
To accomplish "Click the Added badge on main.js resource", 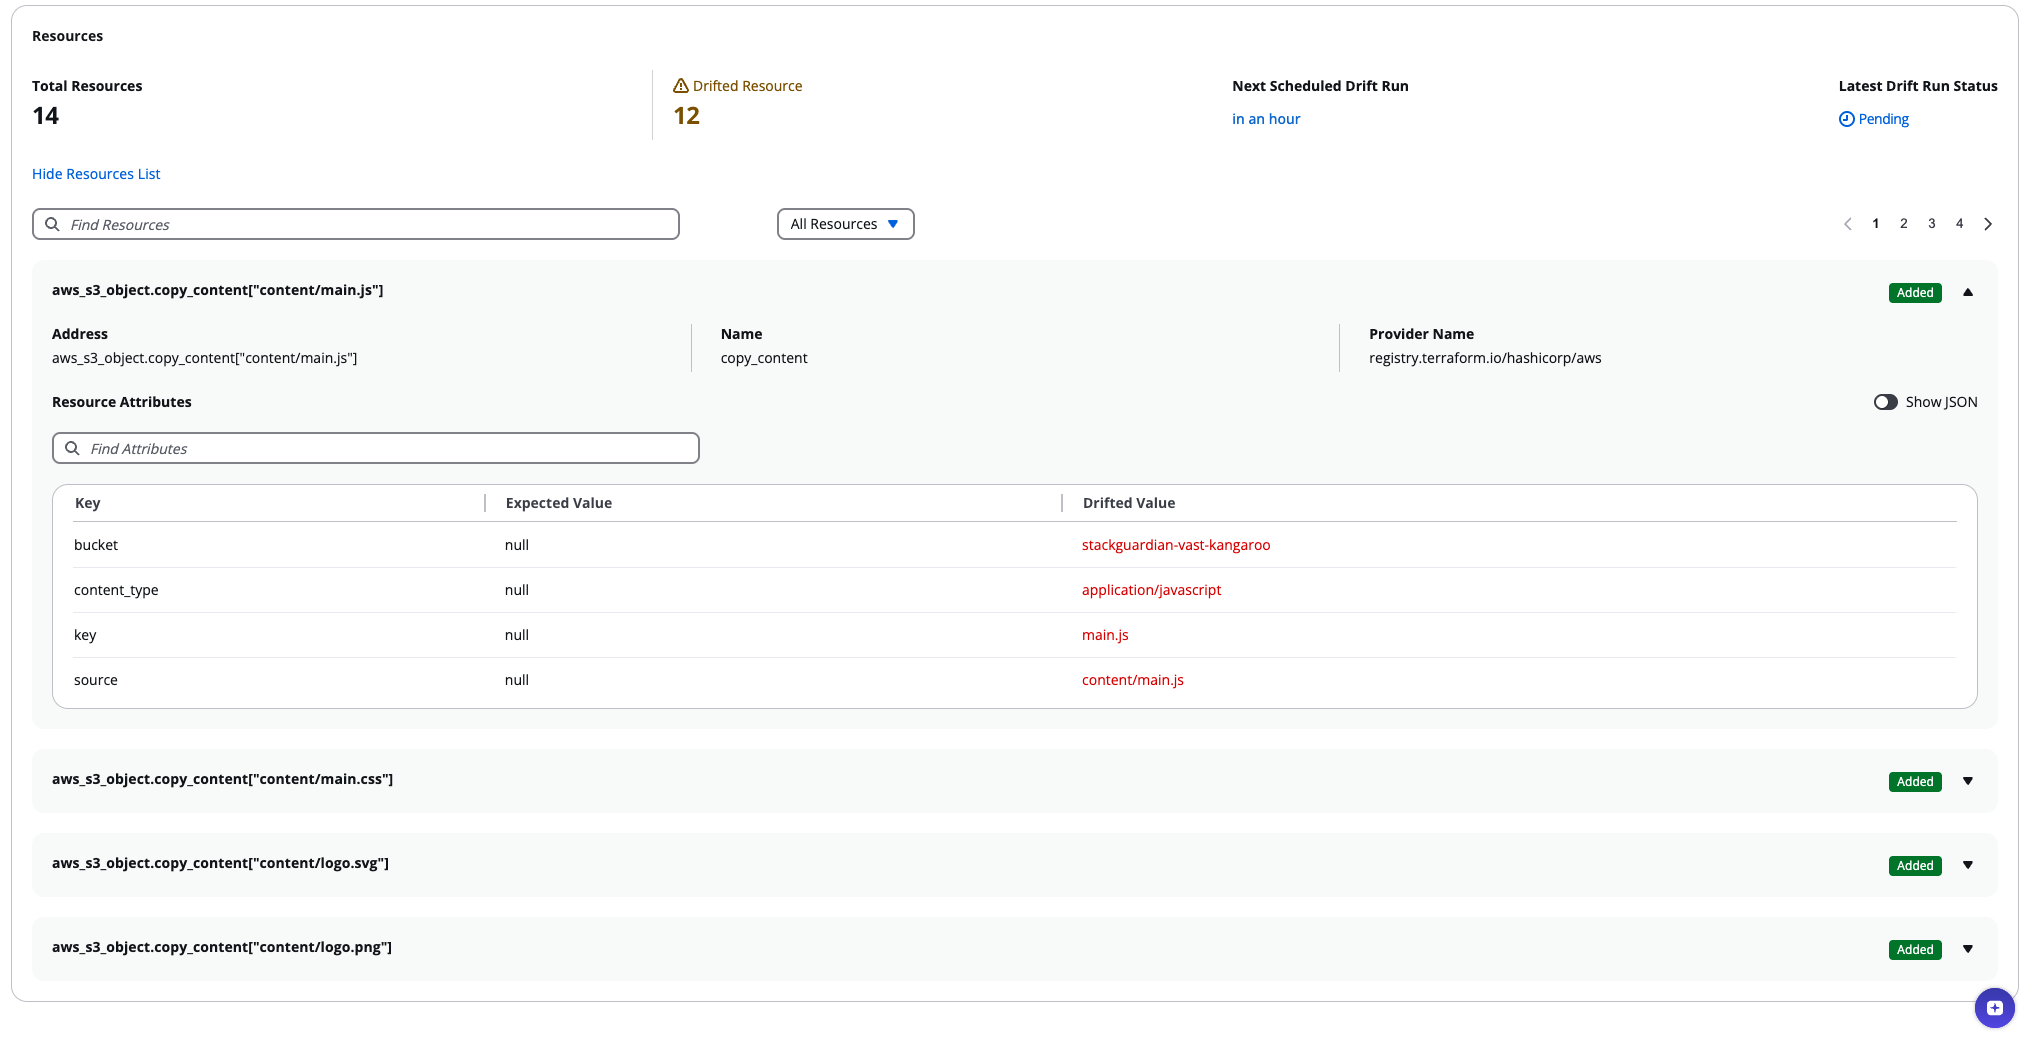I will point(1914,293).
